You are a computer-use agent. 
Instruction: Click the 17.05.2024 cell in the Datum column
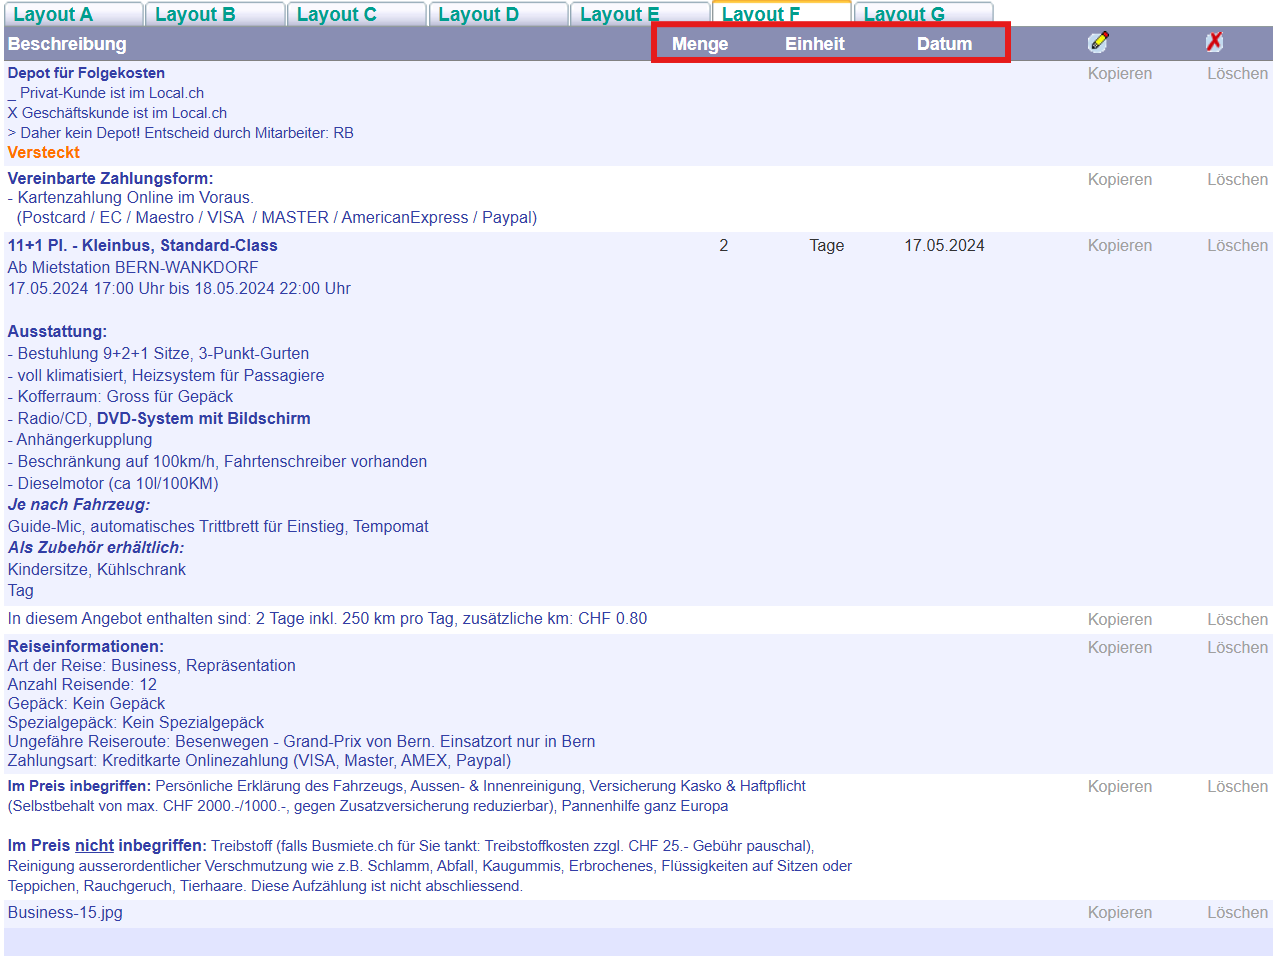[944, 246]
